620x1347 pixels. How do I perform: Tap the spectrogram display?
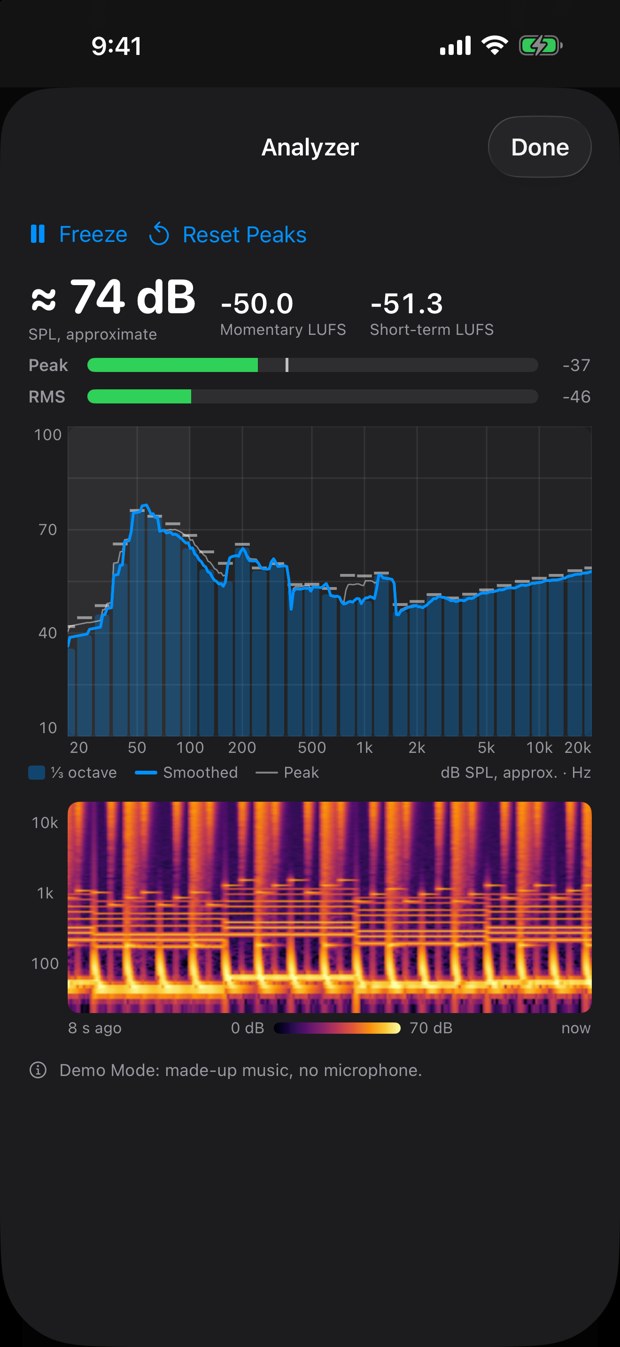point(330,907)
